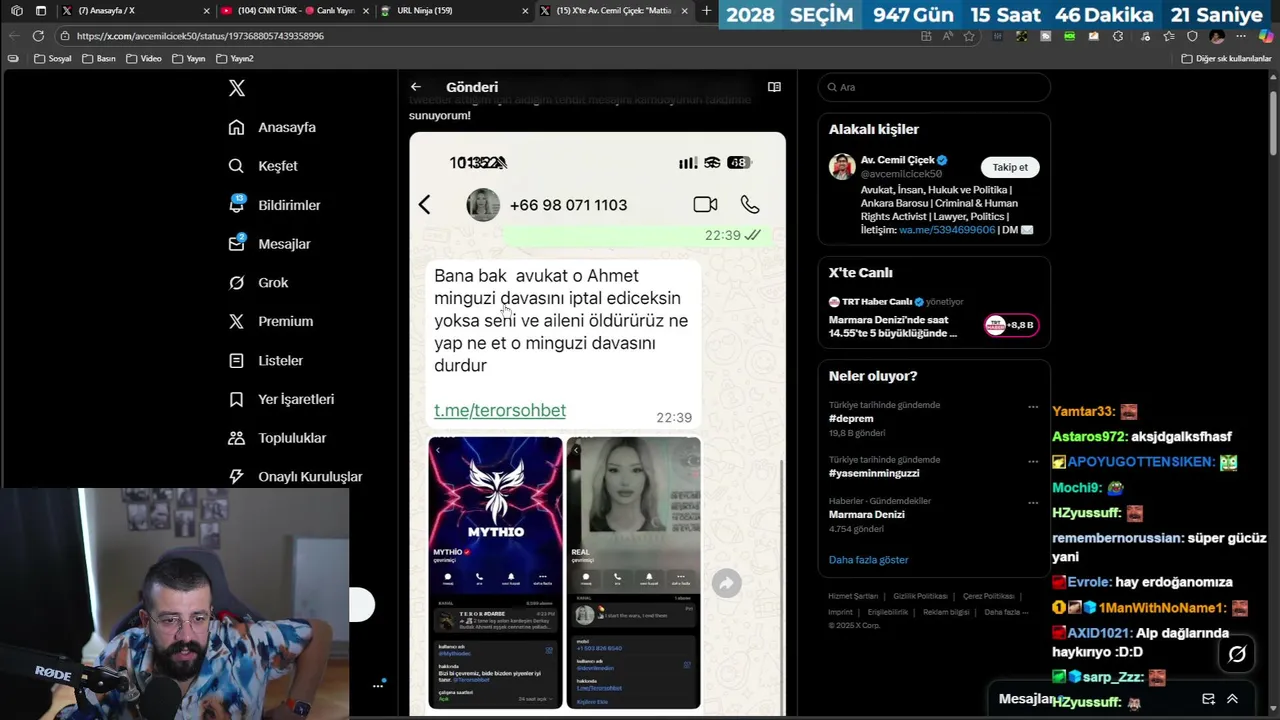Close the URL Ninja tab
Screen dimensions: 1280x720
(525, 11)
